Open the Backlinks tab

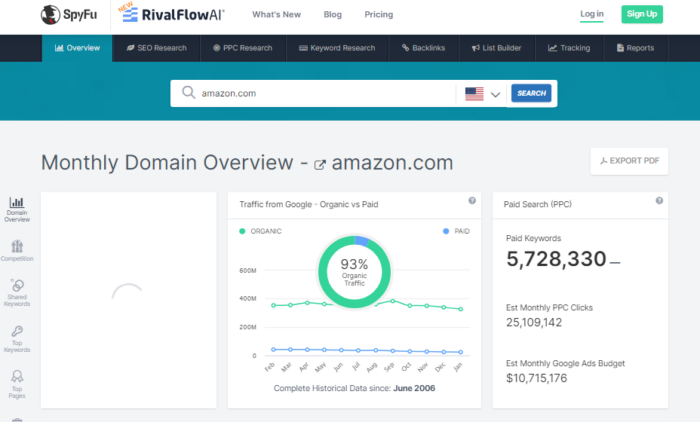(x=423, y=48)
